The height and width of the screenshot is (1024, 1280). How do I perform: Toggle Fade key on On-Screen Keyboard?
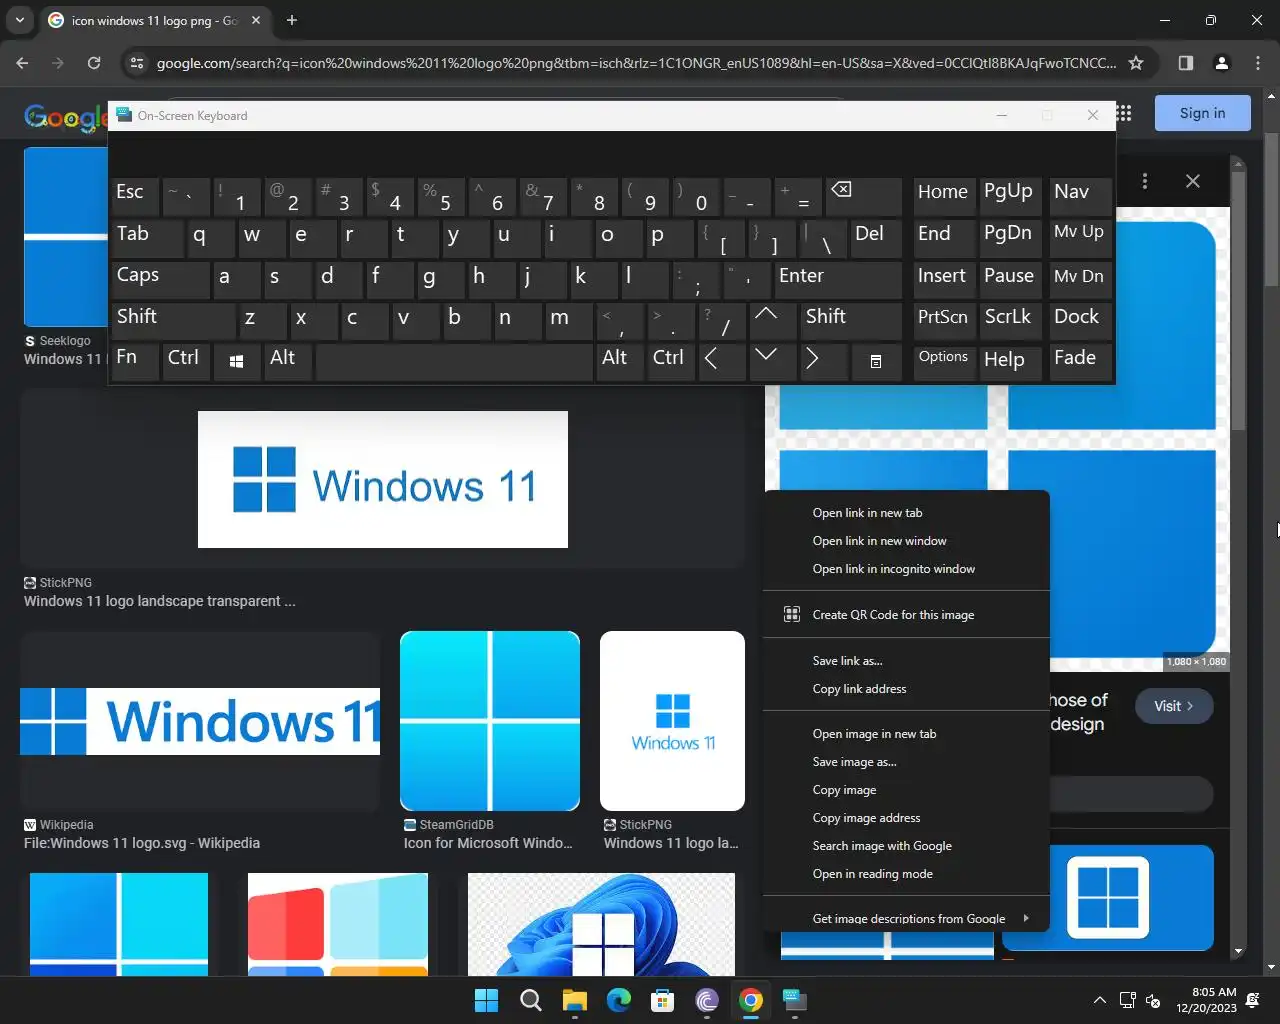(1080, 361)
